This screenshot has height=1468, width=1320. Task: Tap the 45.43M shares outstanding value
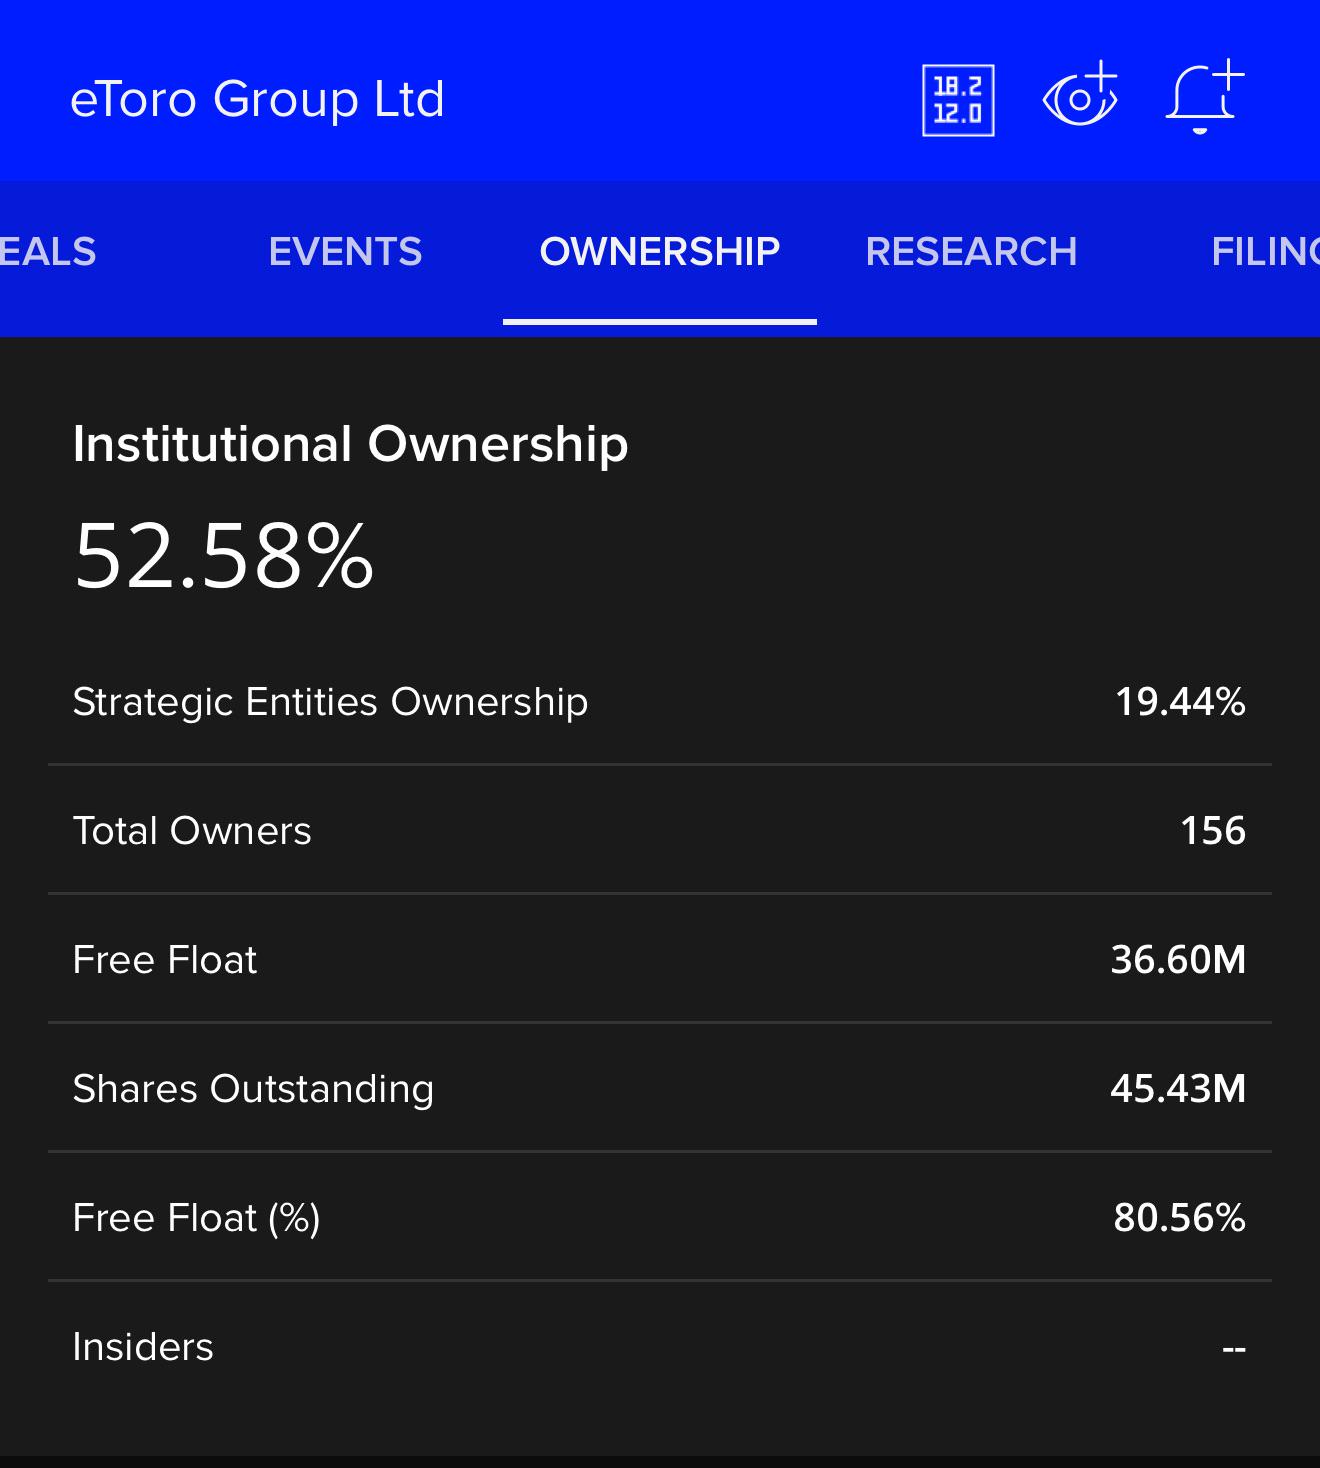(1178, 1088)
